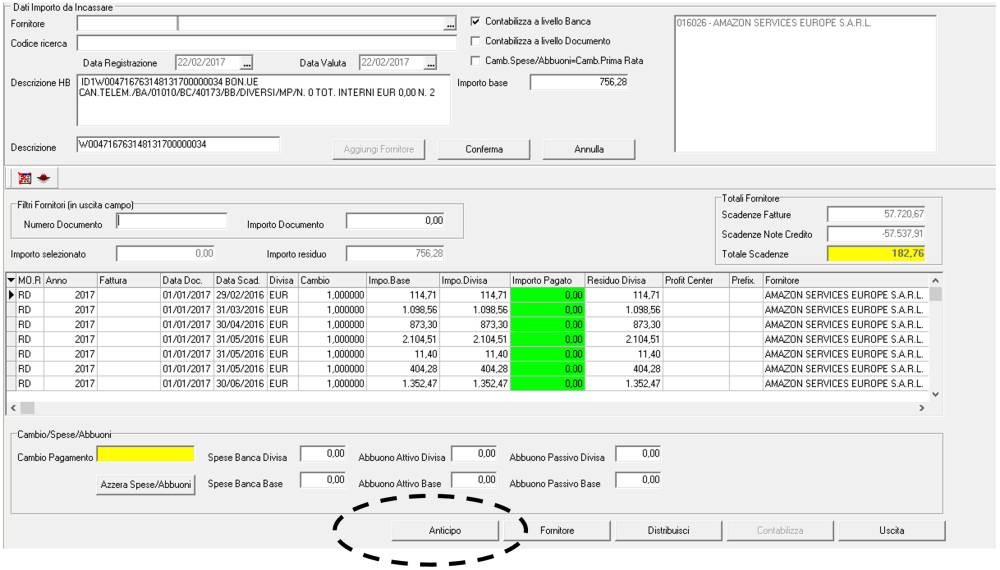This screenshot has width=1000, height=570.
Task: Open the Fornitore lookup ellipsis button
Action: click(449, 22)
